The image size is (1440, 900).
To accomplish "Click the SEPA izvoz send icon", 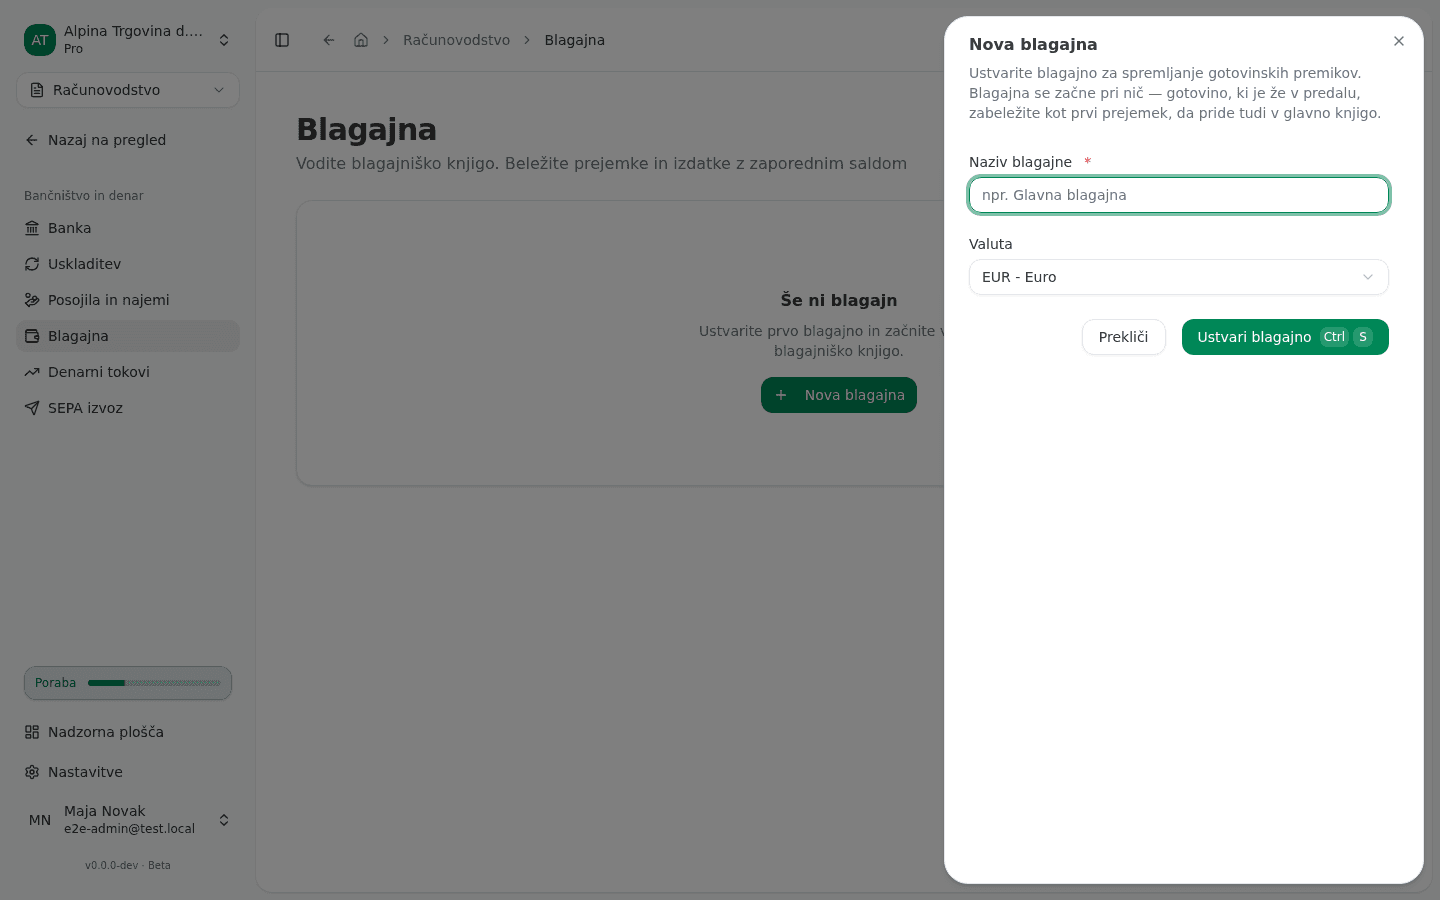I will click(x=32, y=408).
